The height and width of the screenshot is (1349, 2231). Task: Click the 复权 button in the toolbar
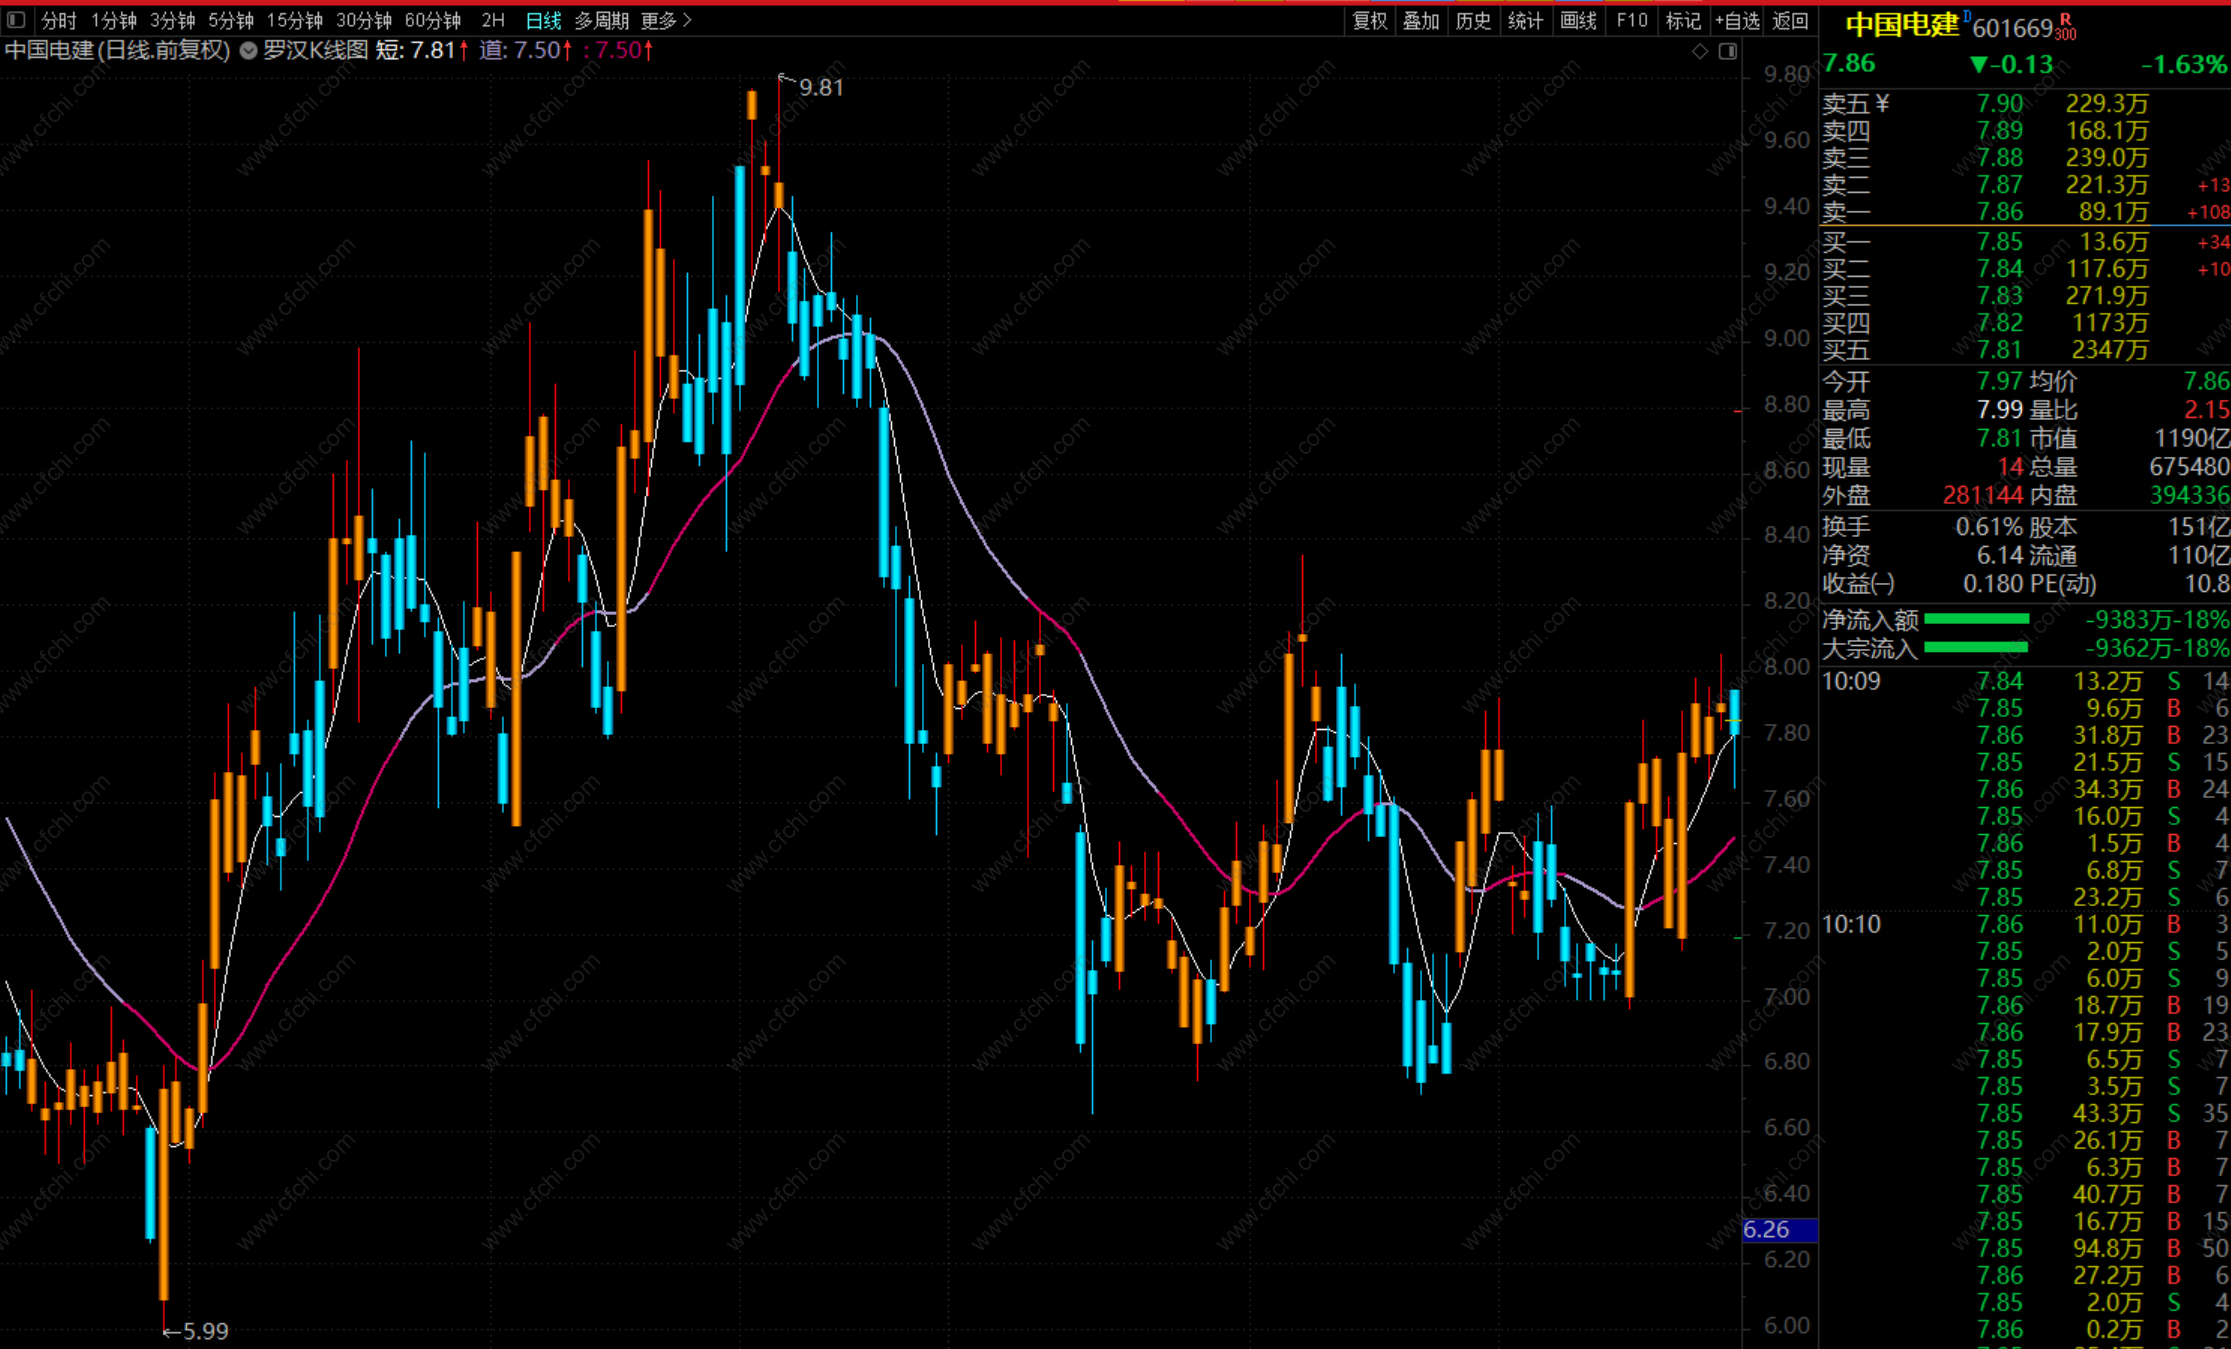tap(1369, 20)
